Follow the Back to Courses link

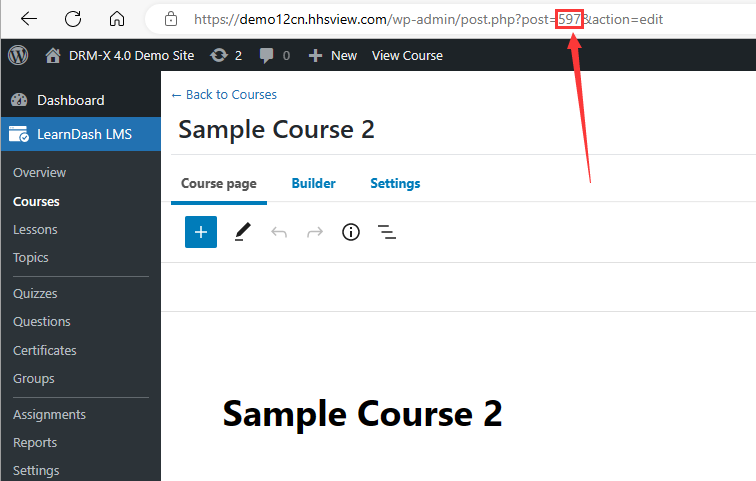[224, 95]
